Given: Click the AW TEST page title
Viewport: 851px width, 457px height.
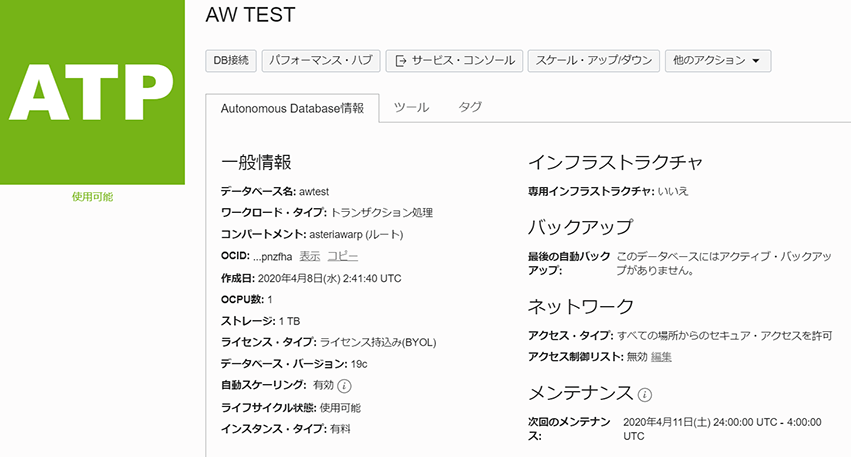Looking at the screenshot, I should (x=250, y=15).
